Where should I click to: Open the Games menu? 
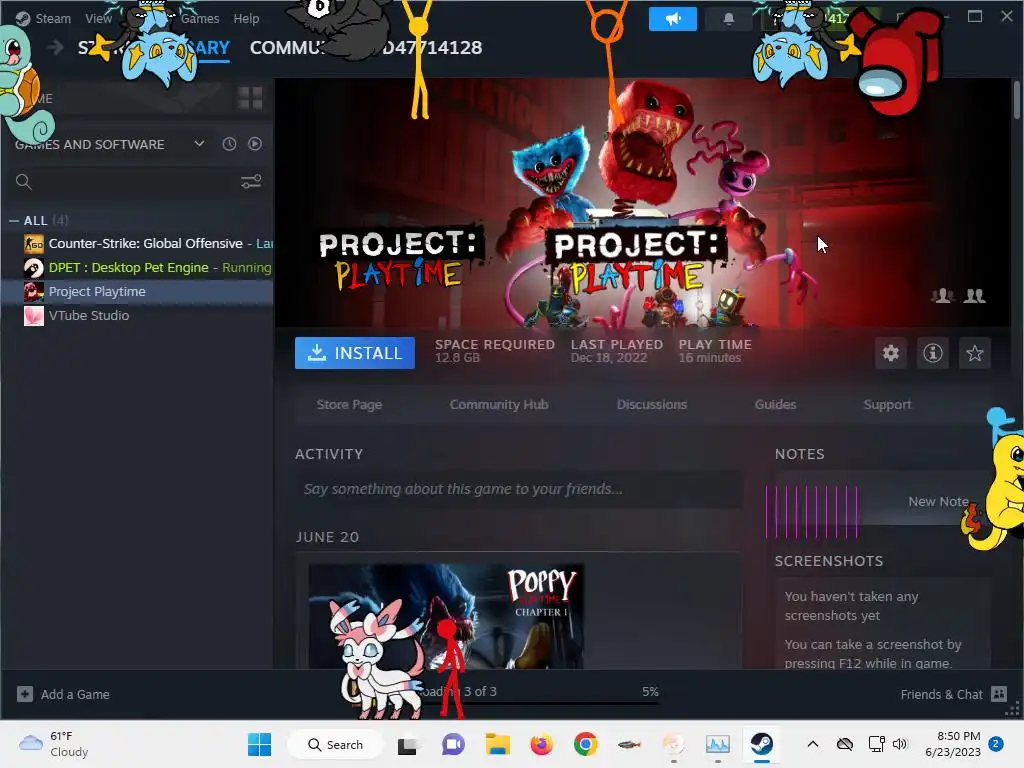[200, 18]
